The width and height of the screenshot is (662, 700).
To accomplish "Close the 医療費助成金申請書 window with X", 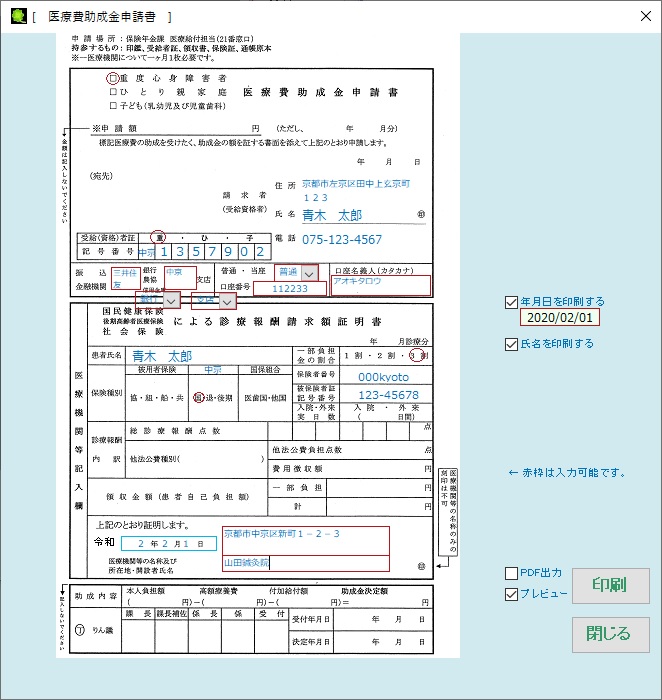I will pos(645,17).
